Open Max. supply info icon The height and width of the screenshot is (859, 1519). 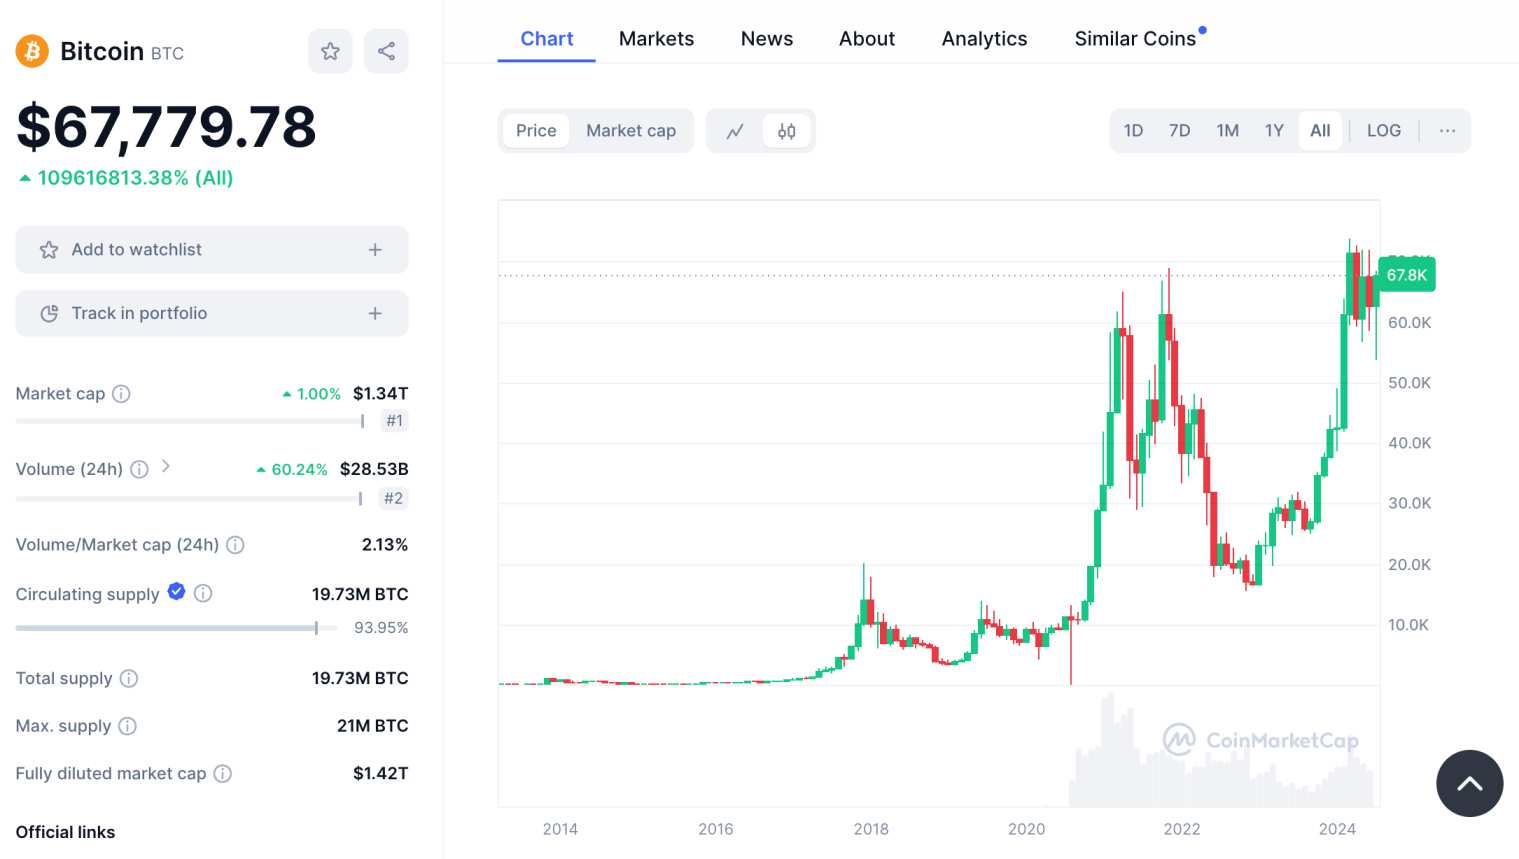(127, 726)
